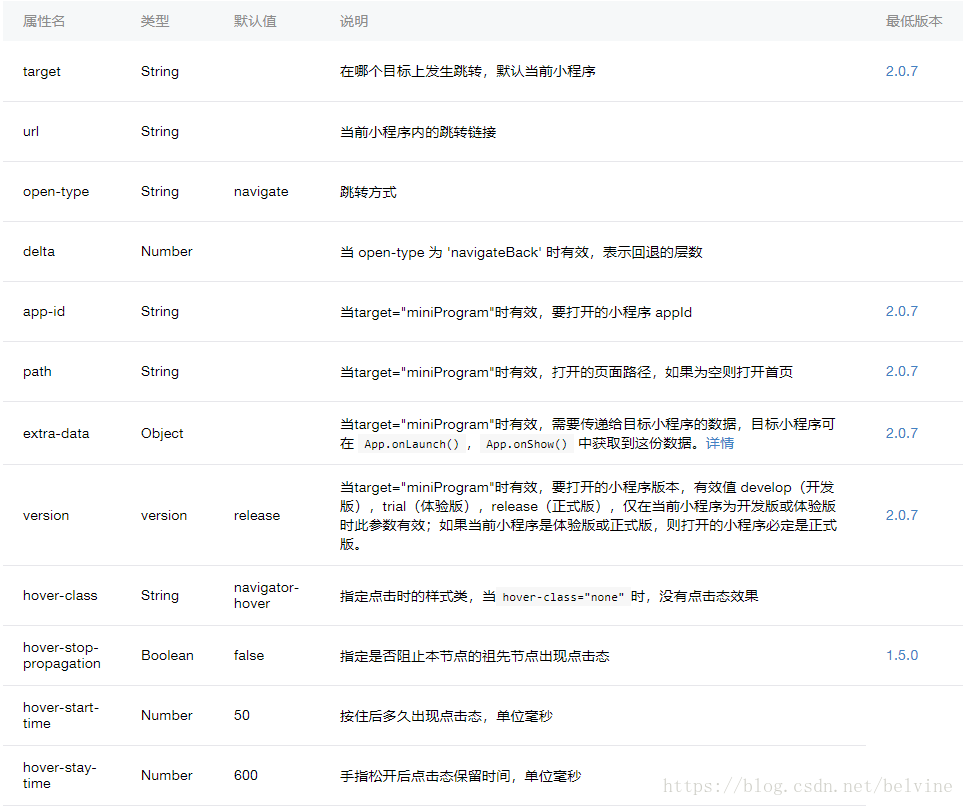
Task: Click Number type in hover-stay-time row
Action: [167, 775]
